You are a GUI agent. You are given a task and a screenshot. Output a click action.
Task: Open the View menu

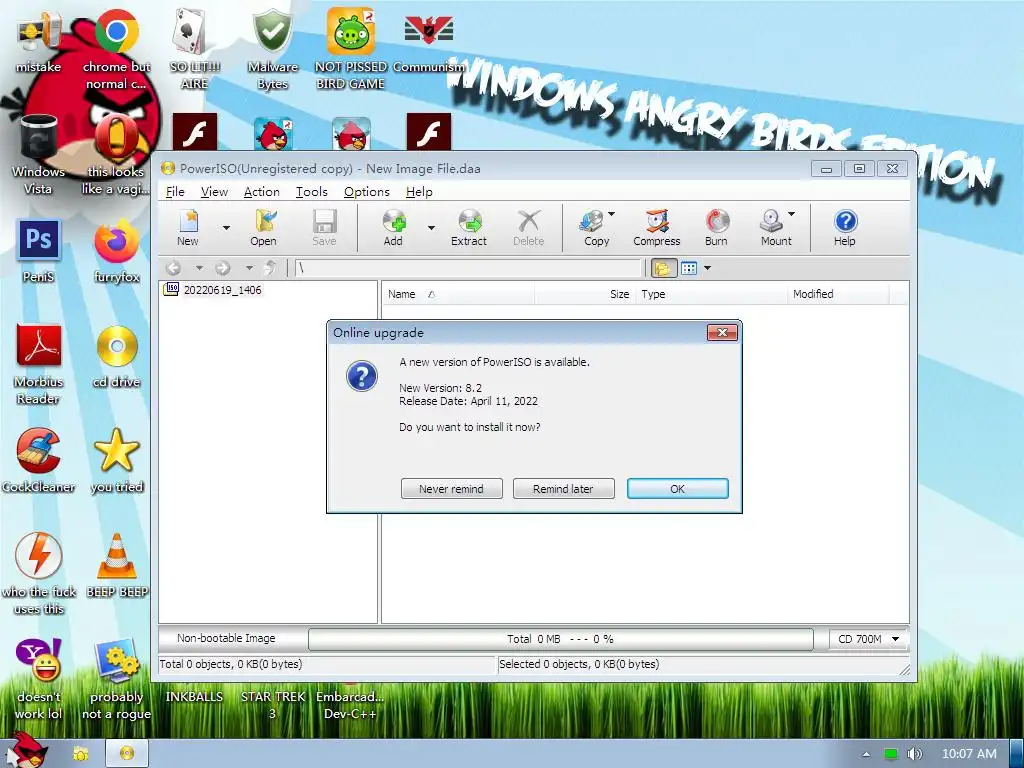tap(214, 191)
